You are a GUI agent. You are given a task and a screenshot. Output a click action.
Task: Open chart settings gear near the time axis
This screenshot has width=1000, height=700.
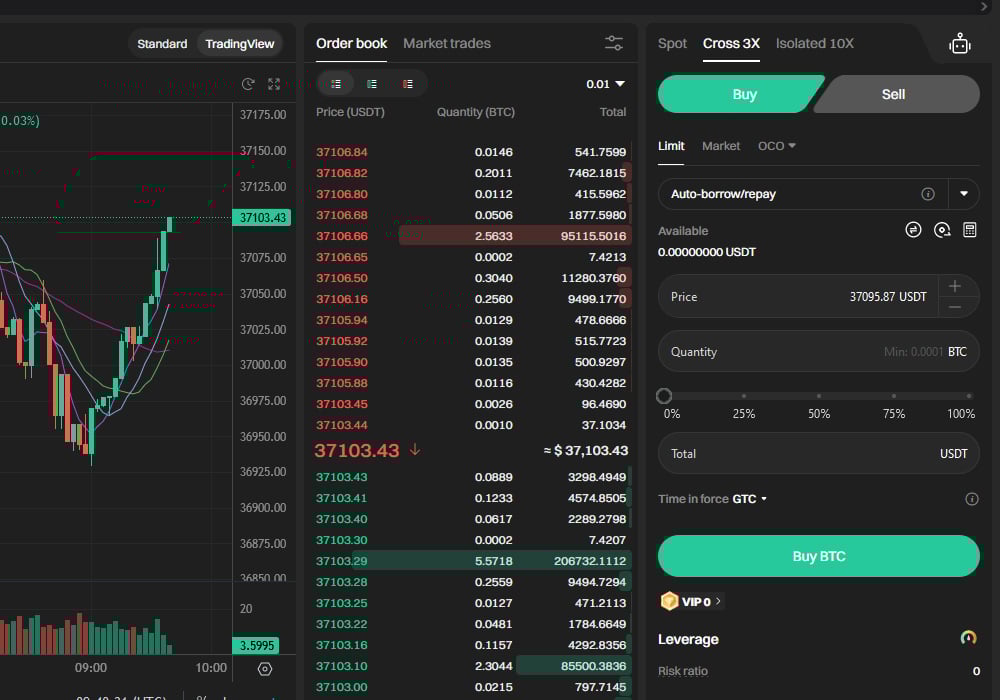264,669
